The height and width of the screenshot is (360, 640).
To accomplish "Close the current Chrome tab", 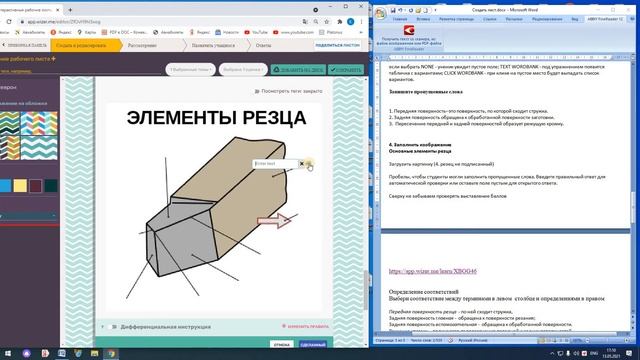I will tap(57, 9).
